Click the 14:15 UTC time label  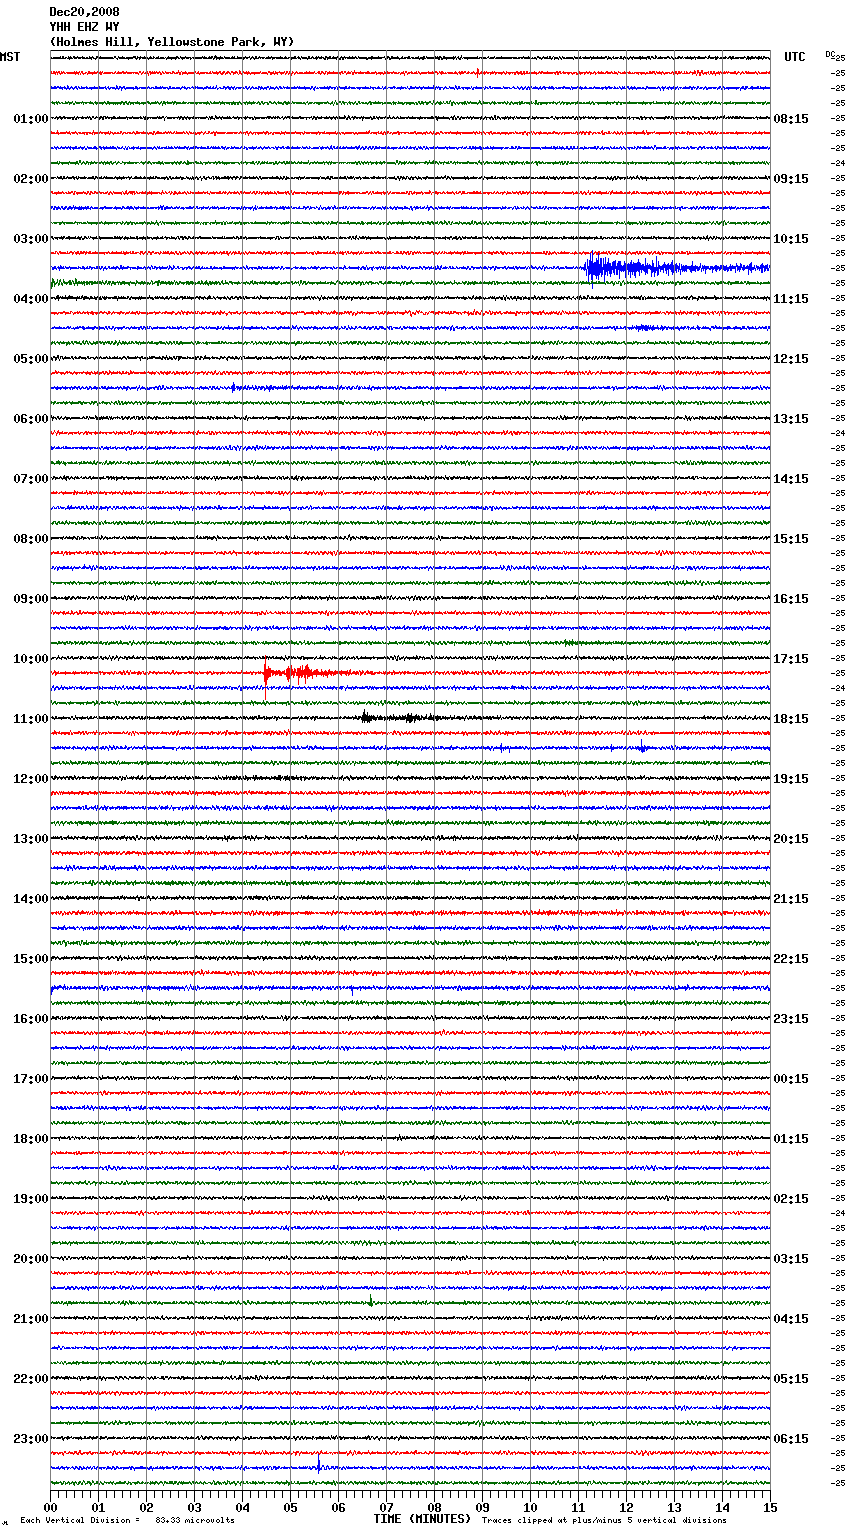point(791,479)
